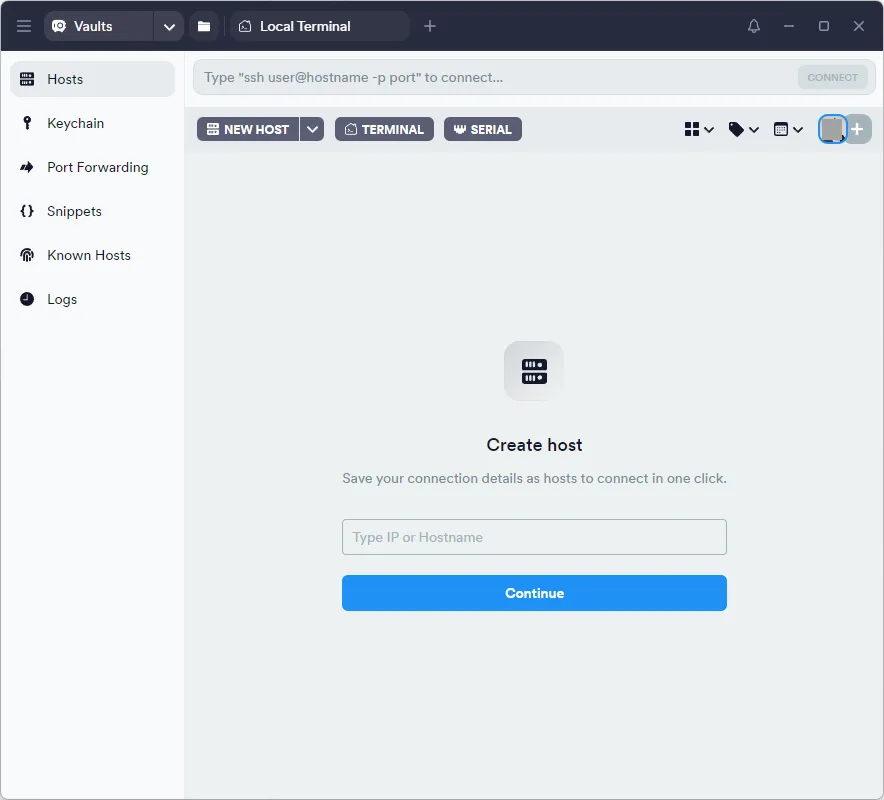The image size is (884, 800).
Task: Minimize the Termius window
Action: (789, 26)
